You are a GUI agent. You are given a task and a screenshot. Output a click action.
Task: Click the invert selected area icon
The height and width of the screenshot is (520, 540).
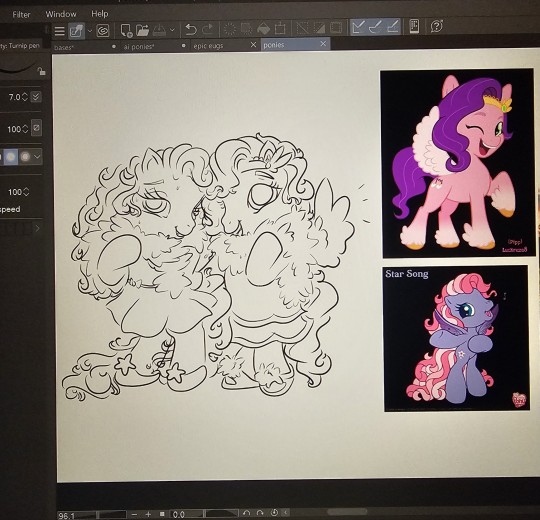click(x=319, y=27)
